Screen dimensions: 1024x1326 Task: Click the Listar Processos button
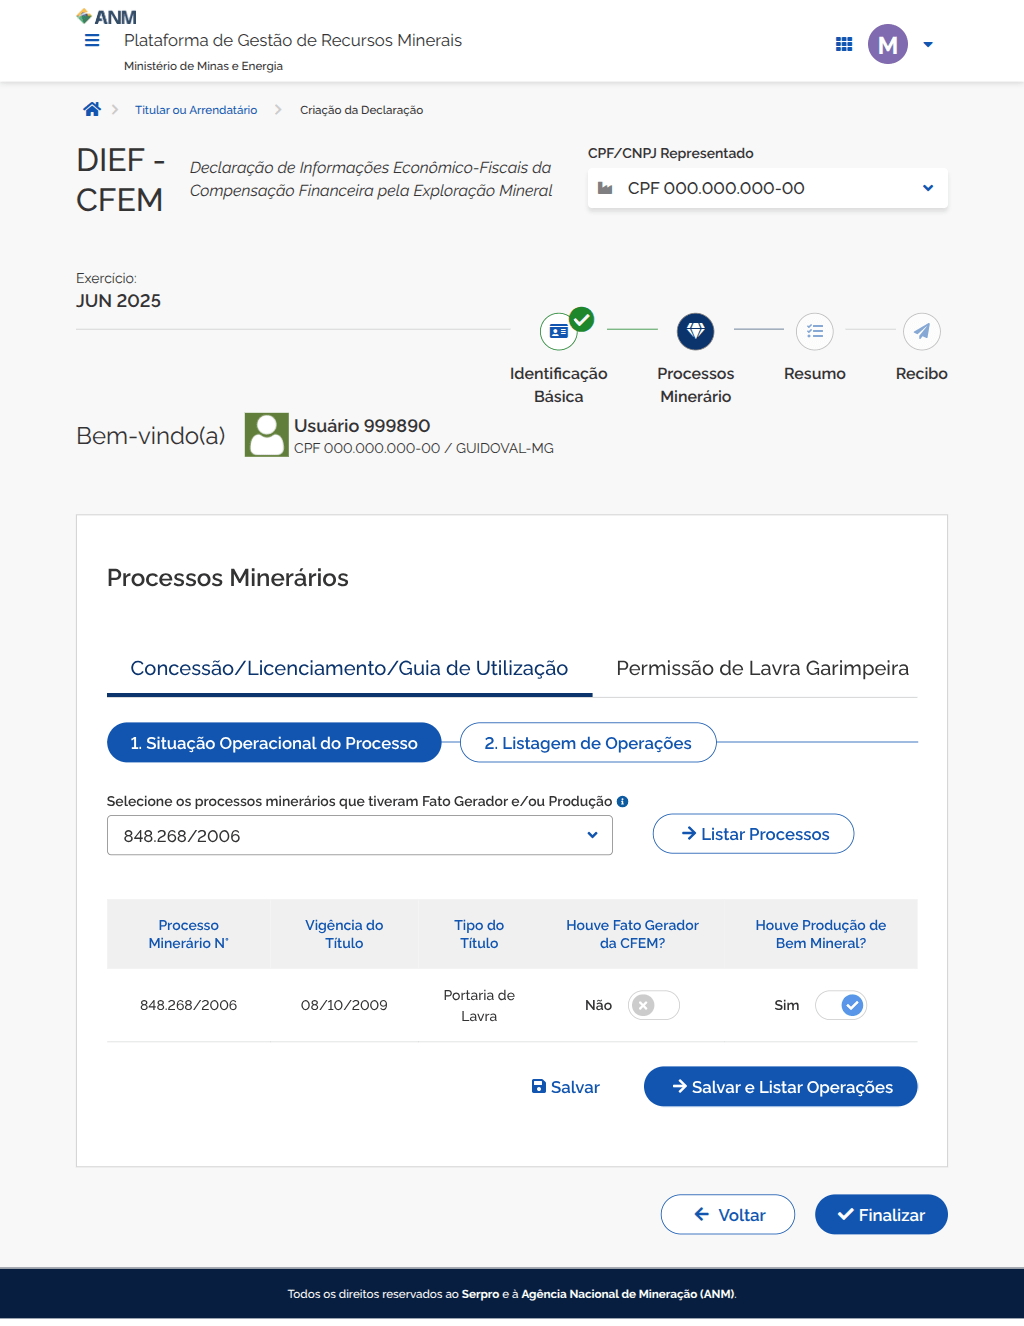(x=753, y=834)
